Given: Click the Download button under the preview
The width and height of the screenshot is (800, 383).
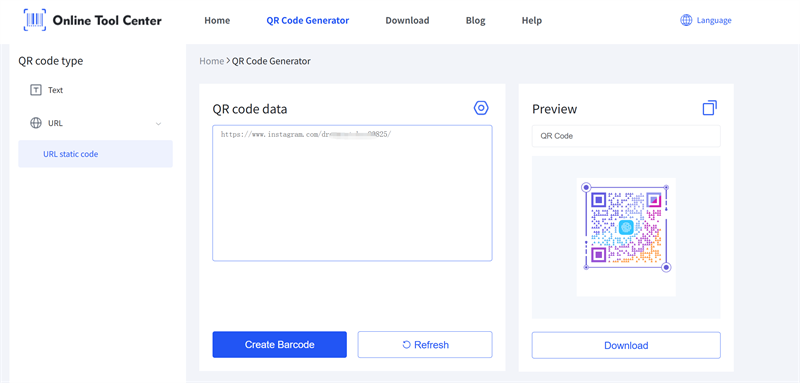Looking at the screenshot, I should (626, 345).
